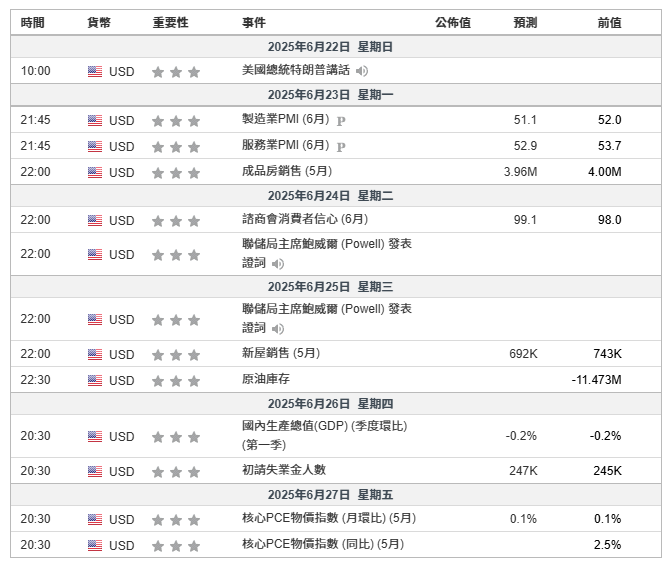Open the 服務業PMI (6月) event
Viewport: 666px width, 566px height.
[285, 145]
